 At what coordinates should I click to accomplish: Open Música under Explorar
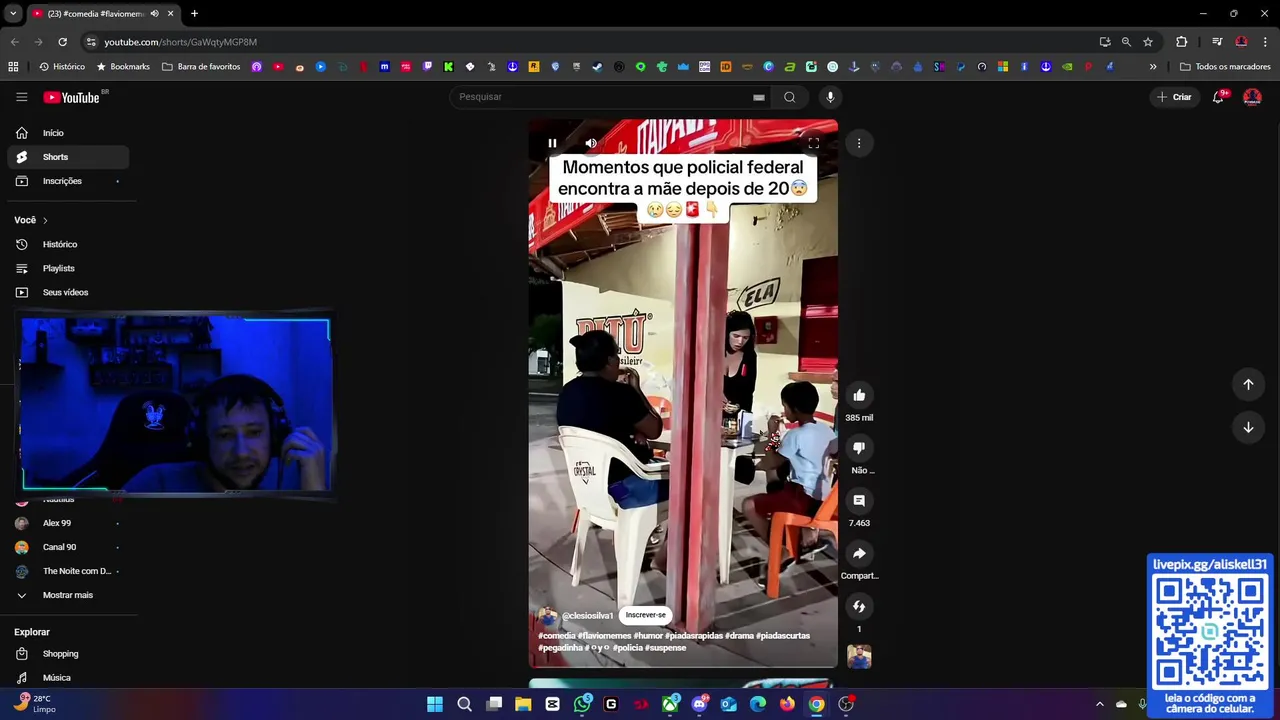[x=68, y=678]
